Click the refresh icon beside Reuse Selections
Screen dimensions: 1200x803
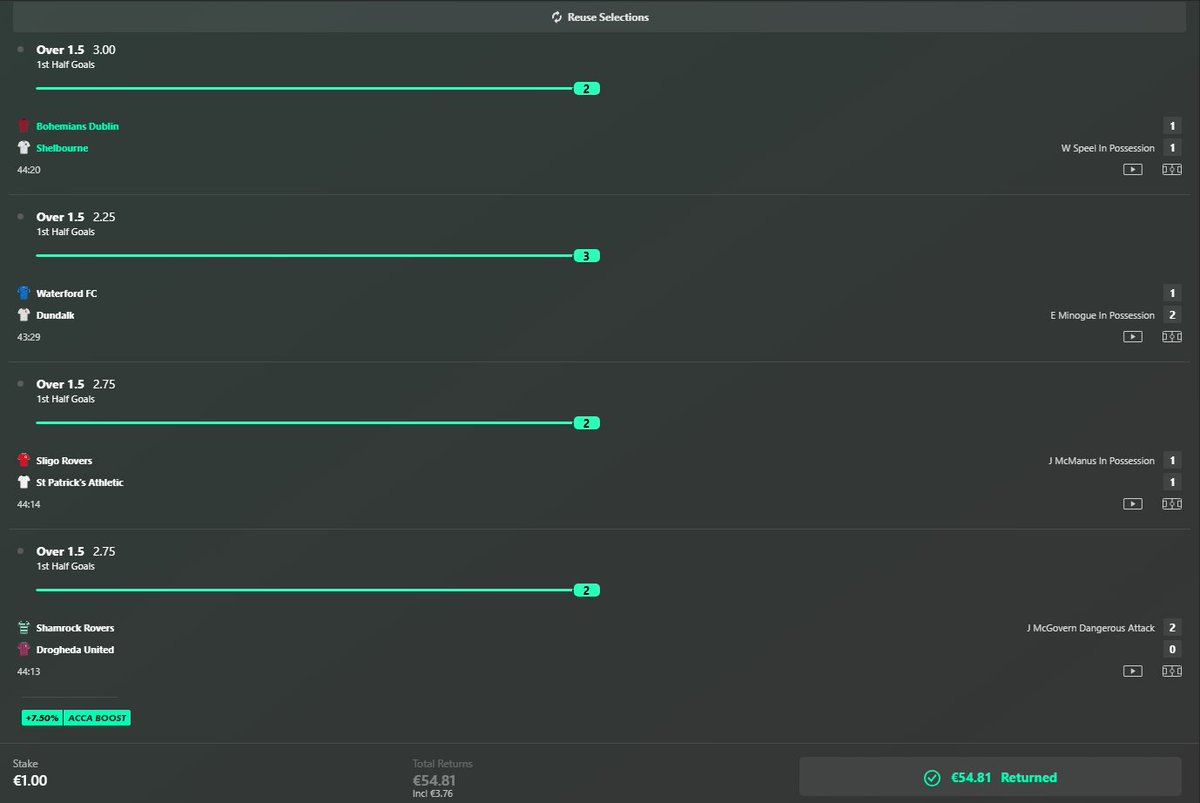pyautogui.click(x=557, y=17)
